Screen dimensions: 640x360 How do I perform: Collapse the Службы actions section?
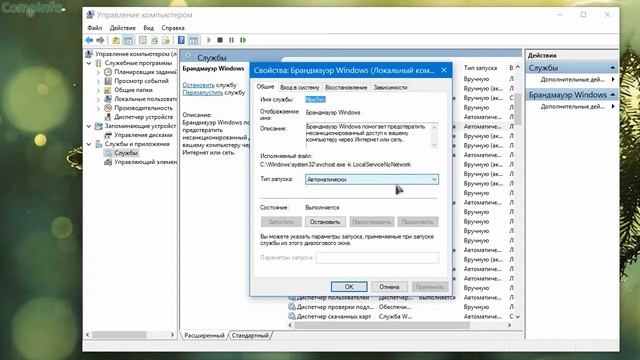[613, 68]
